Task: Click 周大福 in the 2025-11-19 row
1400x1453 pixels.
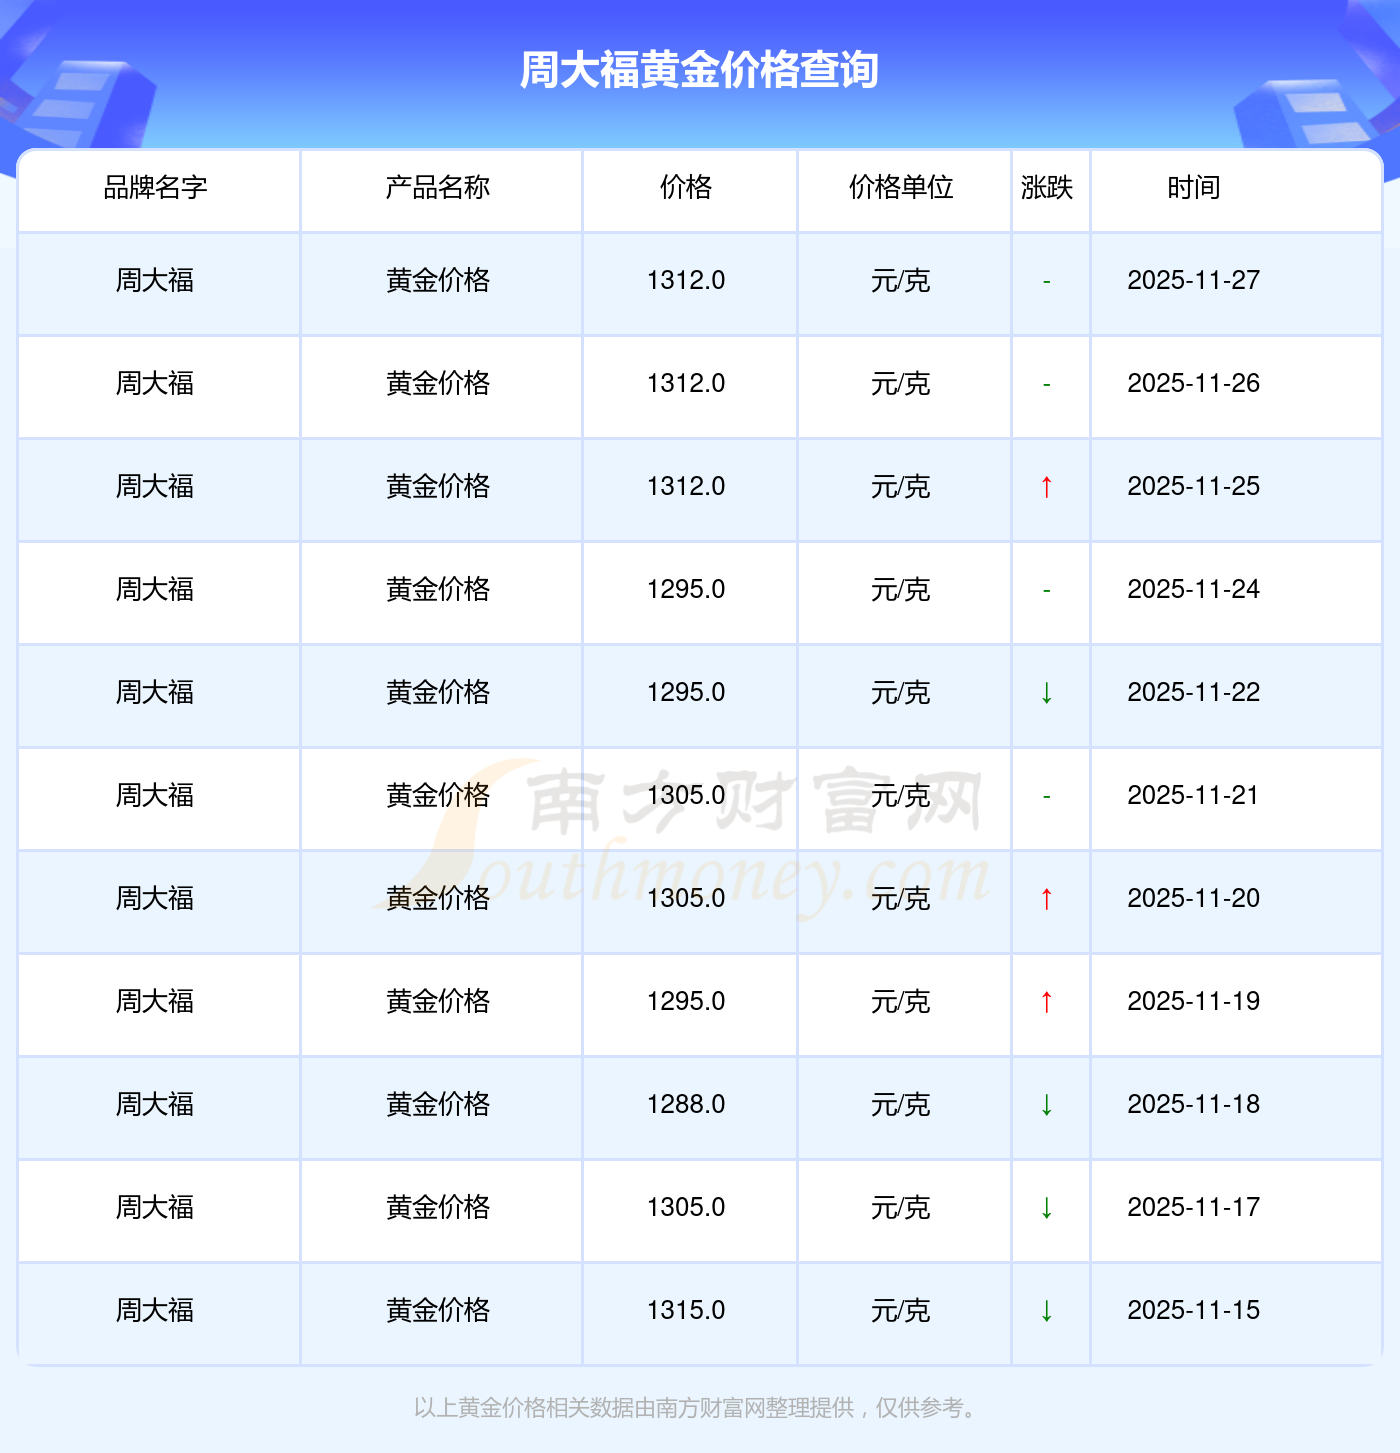Action: [156, 1002]
